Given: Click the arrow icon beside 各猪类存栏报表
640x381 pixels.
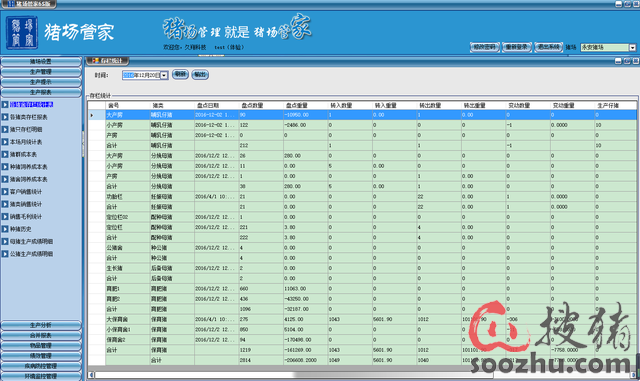Looking at the screenshot, I should point(5,117).
